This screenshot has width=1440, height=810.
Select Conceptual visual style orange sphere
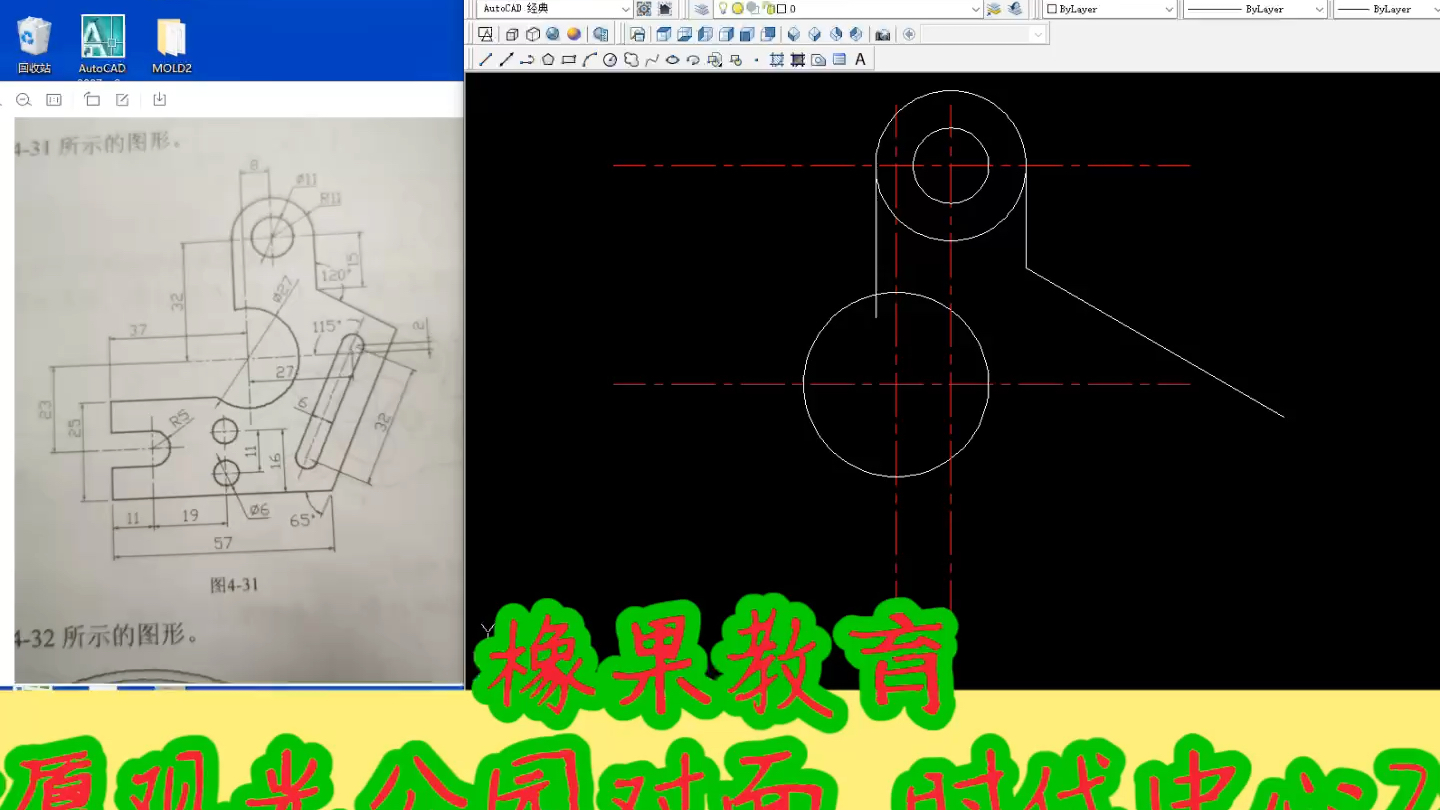tap(574, 34)
